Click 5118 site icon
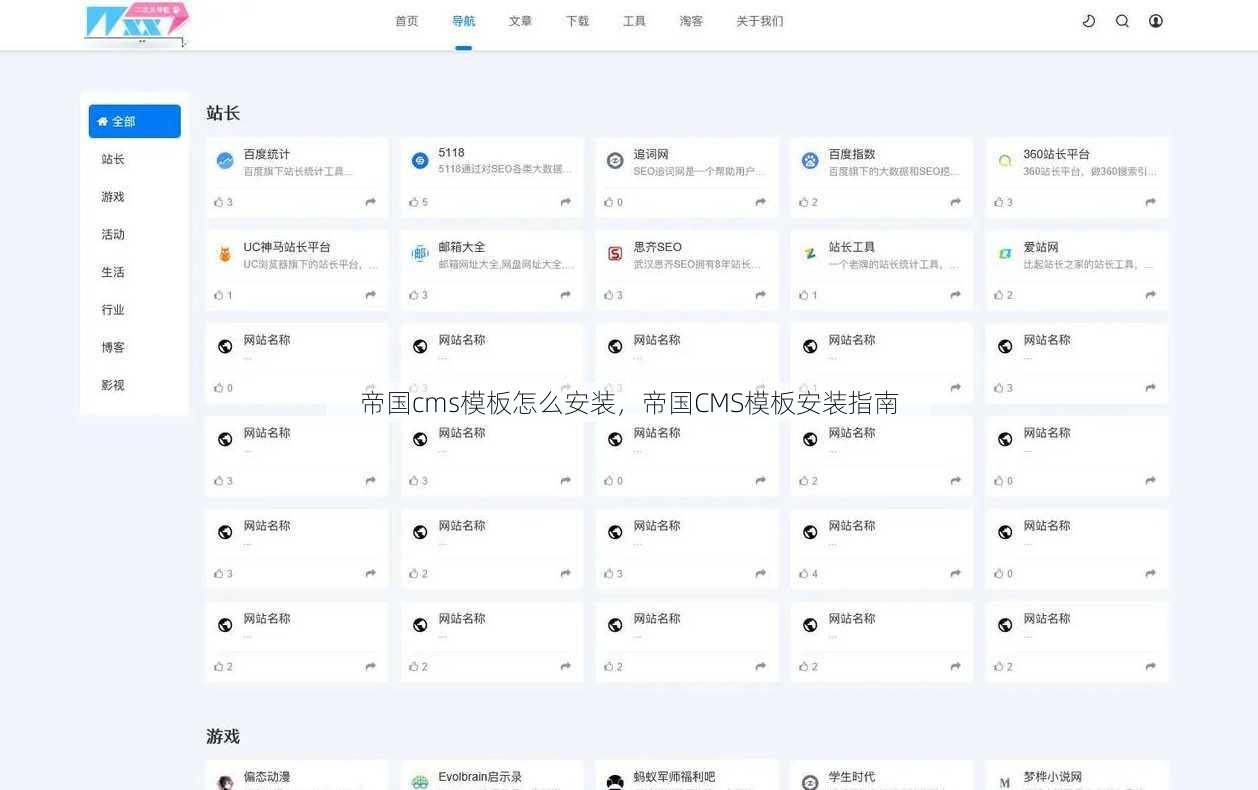This screenshot has height=790, width=1258. tap(420, 161)
